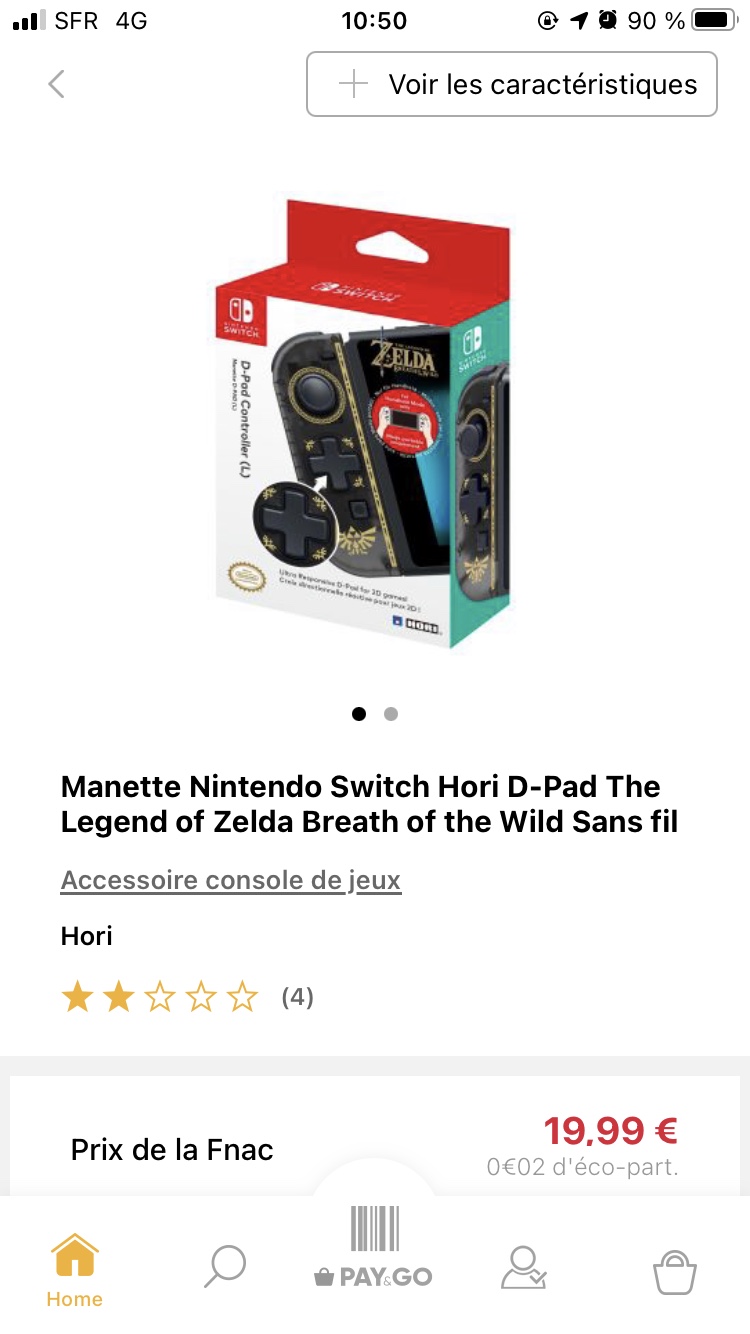This screenshot has height=1334, width=750.
Task: Tap the 19,99 € price
Action: coord(611,1131)
